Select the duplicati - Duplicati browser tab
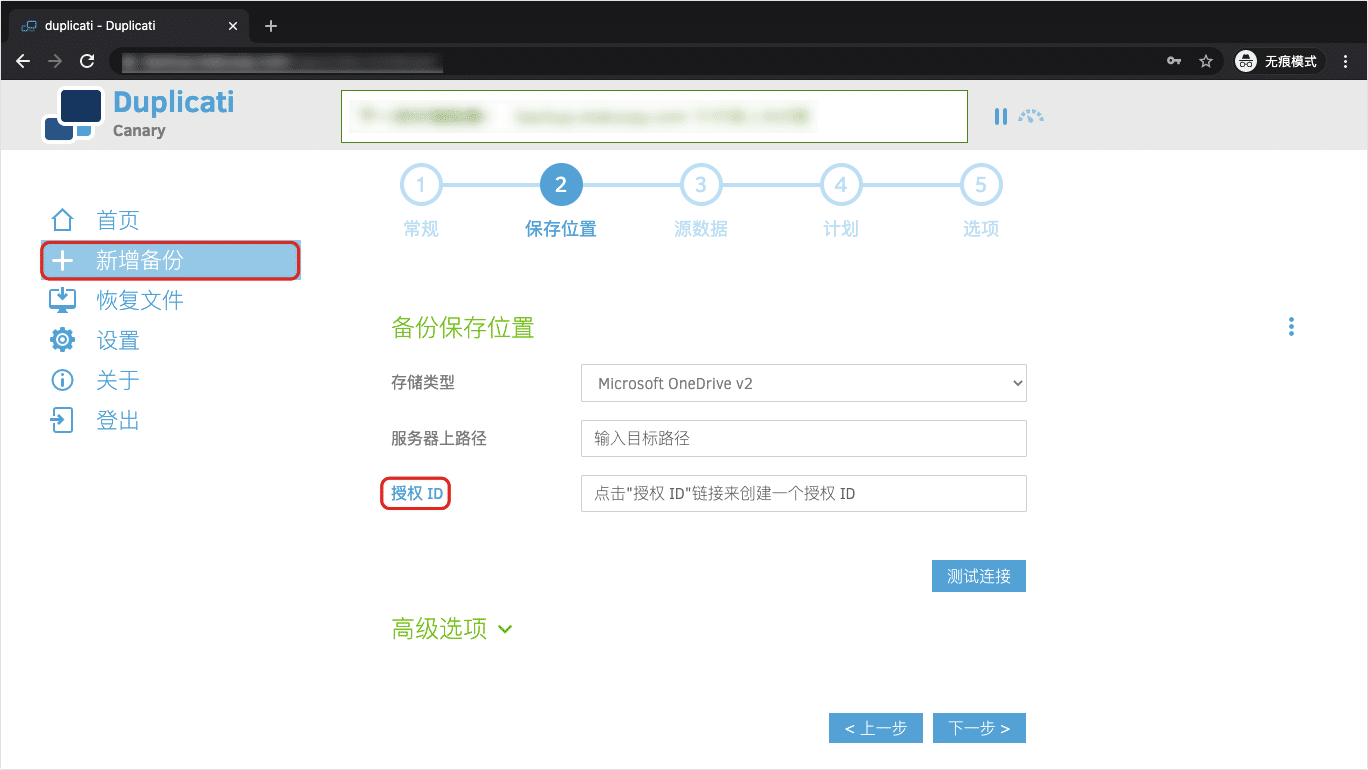 point(129,26)
